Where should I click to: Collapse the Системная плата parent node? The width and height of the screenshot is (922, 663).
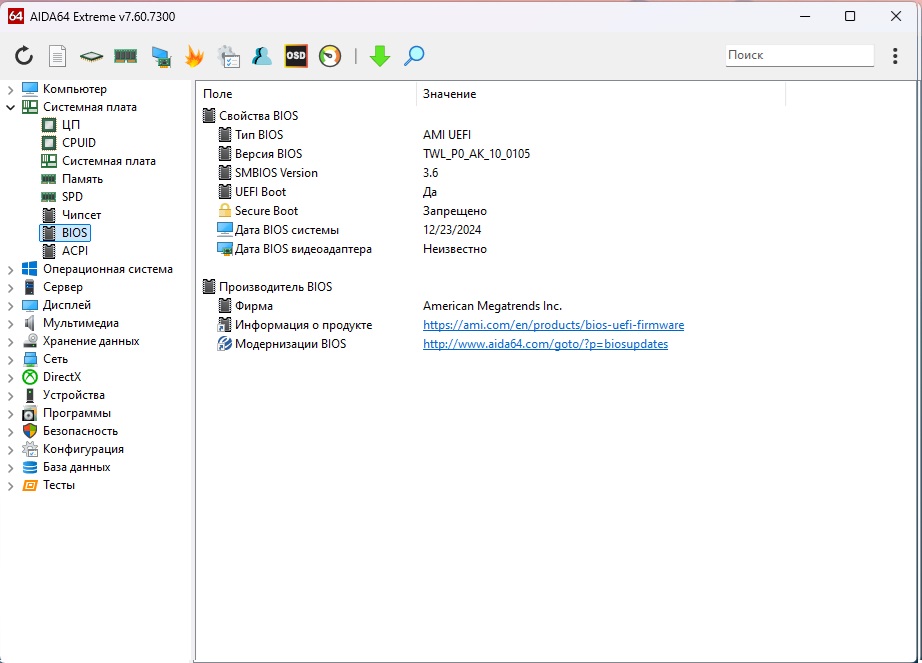tap(11, 107)
